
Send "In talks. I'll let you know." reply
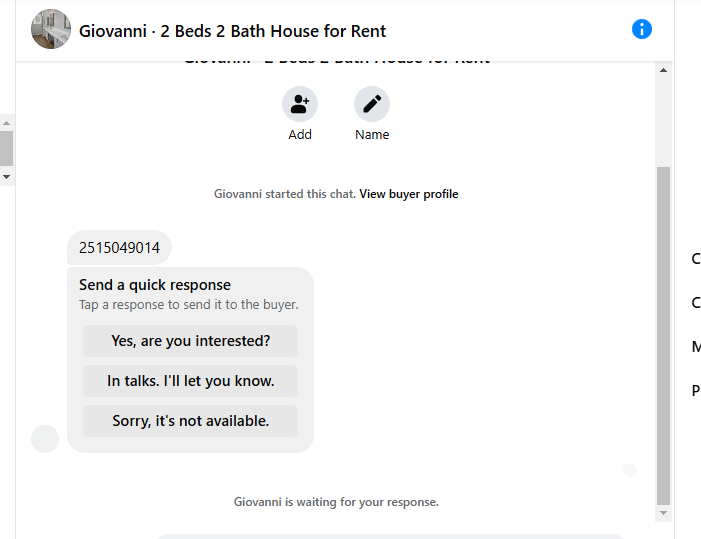[x=190, y=381]
